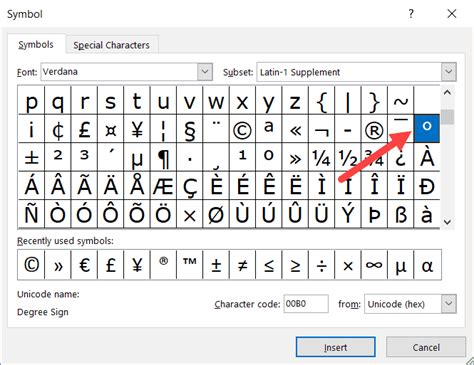Select the superscript two ² symbol
Screen dimensions: 474x365
[58, 157]
